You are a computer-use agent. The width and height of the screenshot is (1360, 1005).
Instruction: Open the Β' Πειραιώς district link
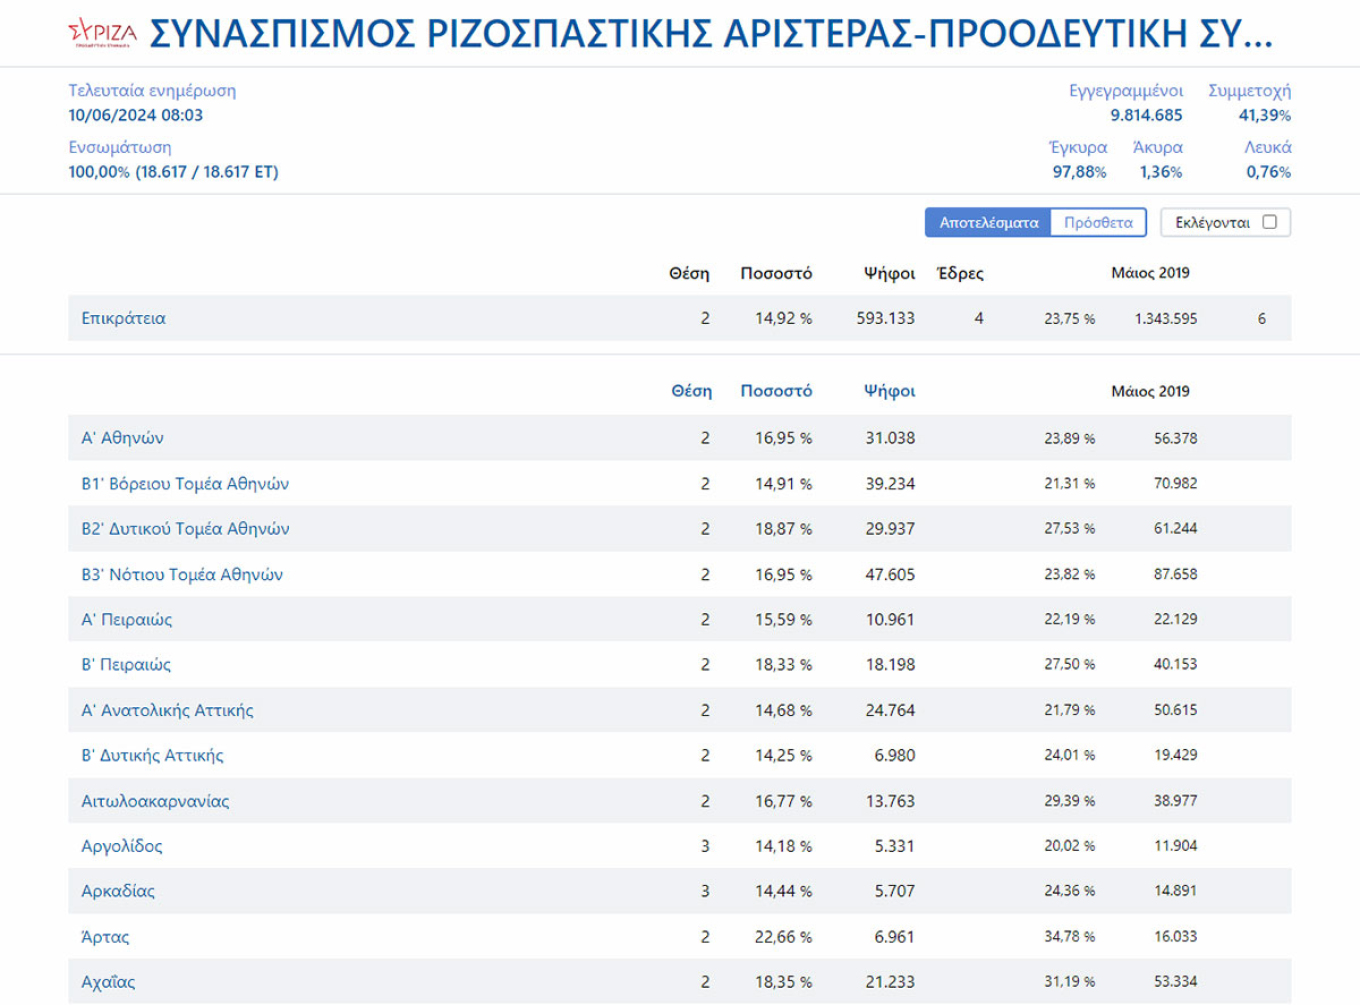tap(126, 665)
